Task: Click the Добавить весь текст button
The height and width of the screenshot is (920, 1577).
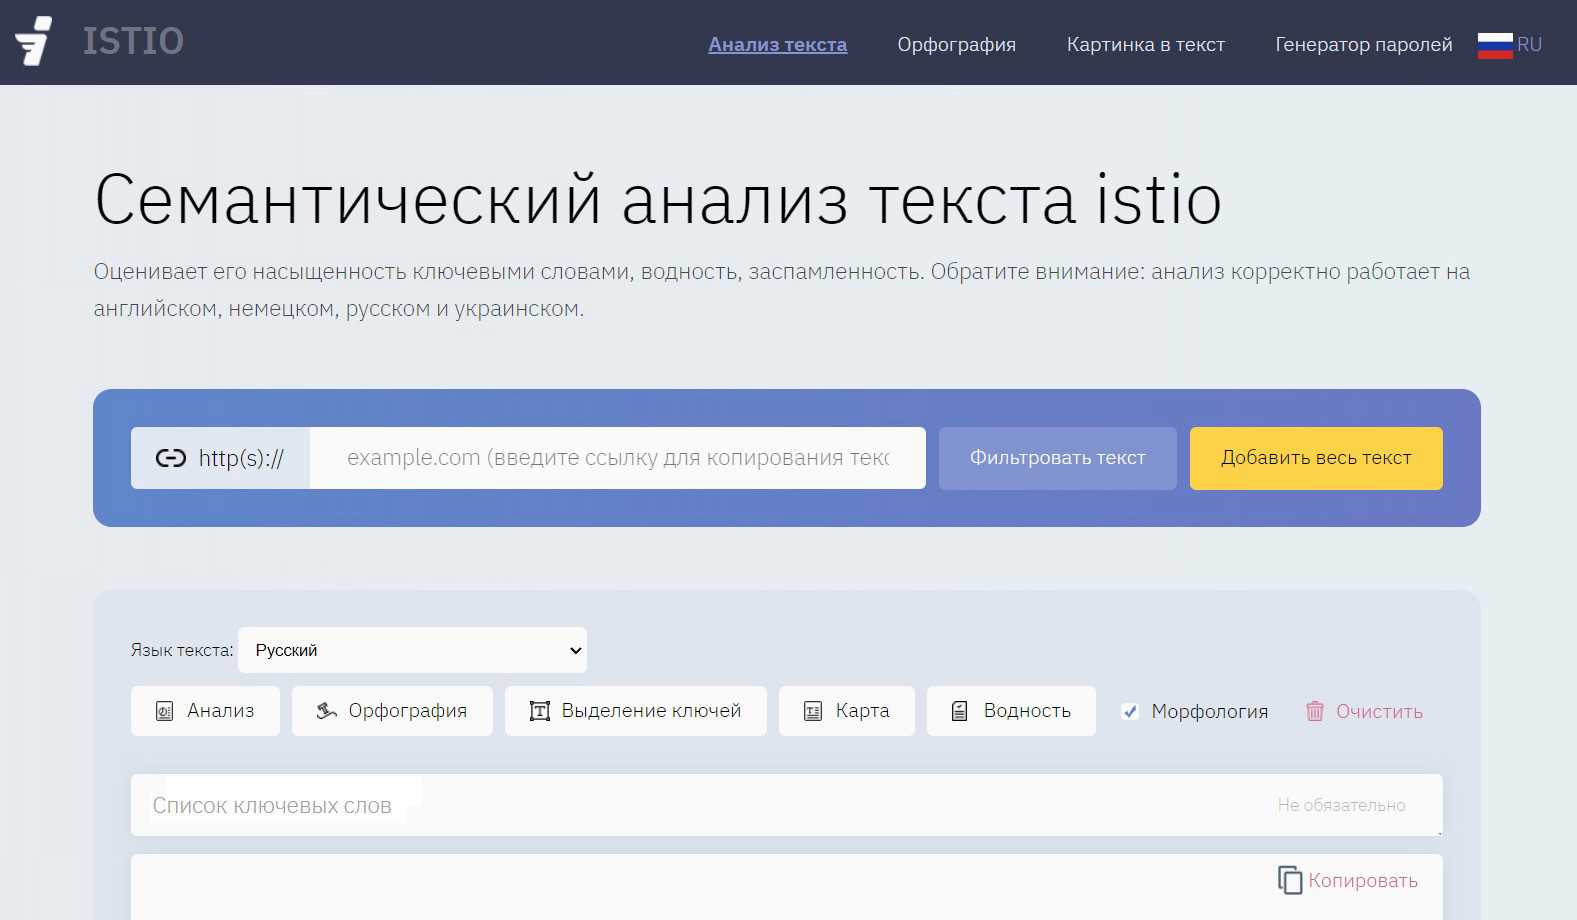Action: (x=1316, y=458)
